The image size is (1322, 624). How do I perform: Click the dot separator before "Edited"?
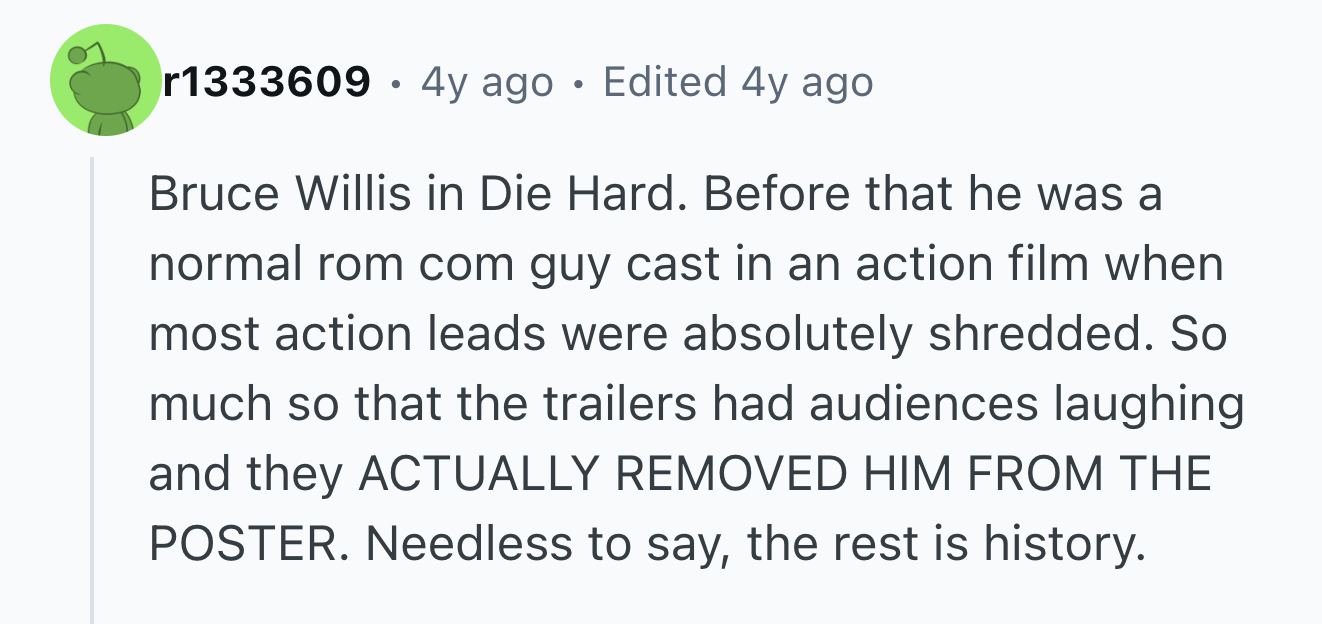[579, 83]
